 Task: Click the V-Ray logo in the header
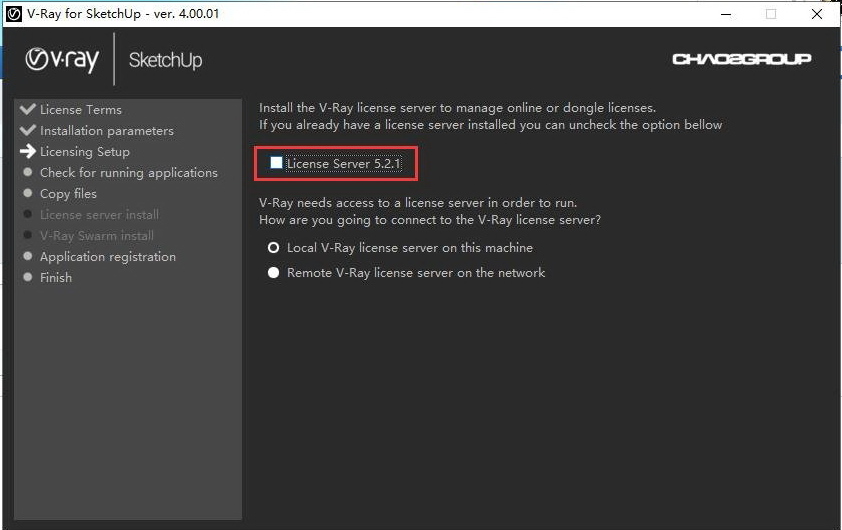[x=62, y=60]
